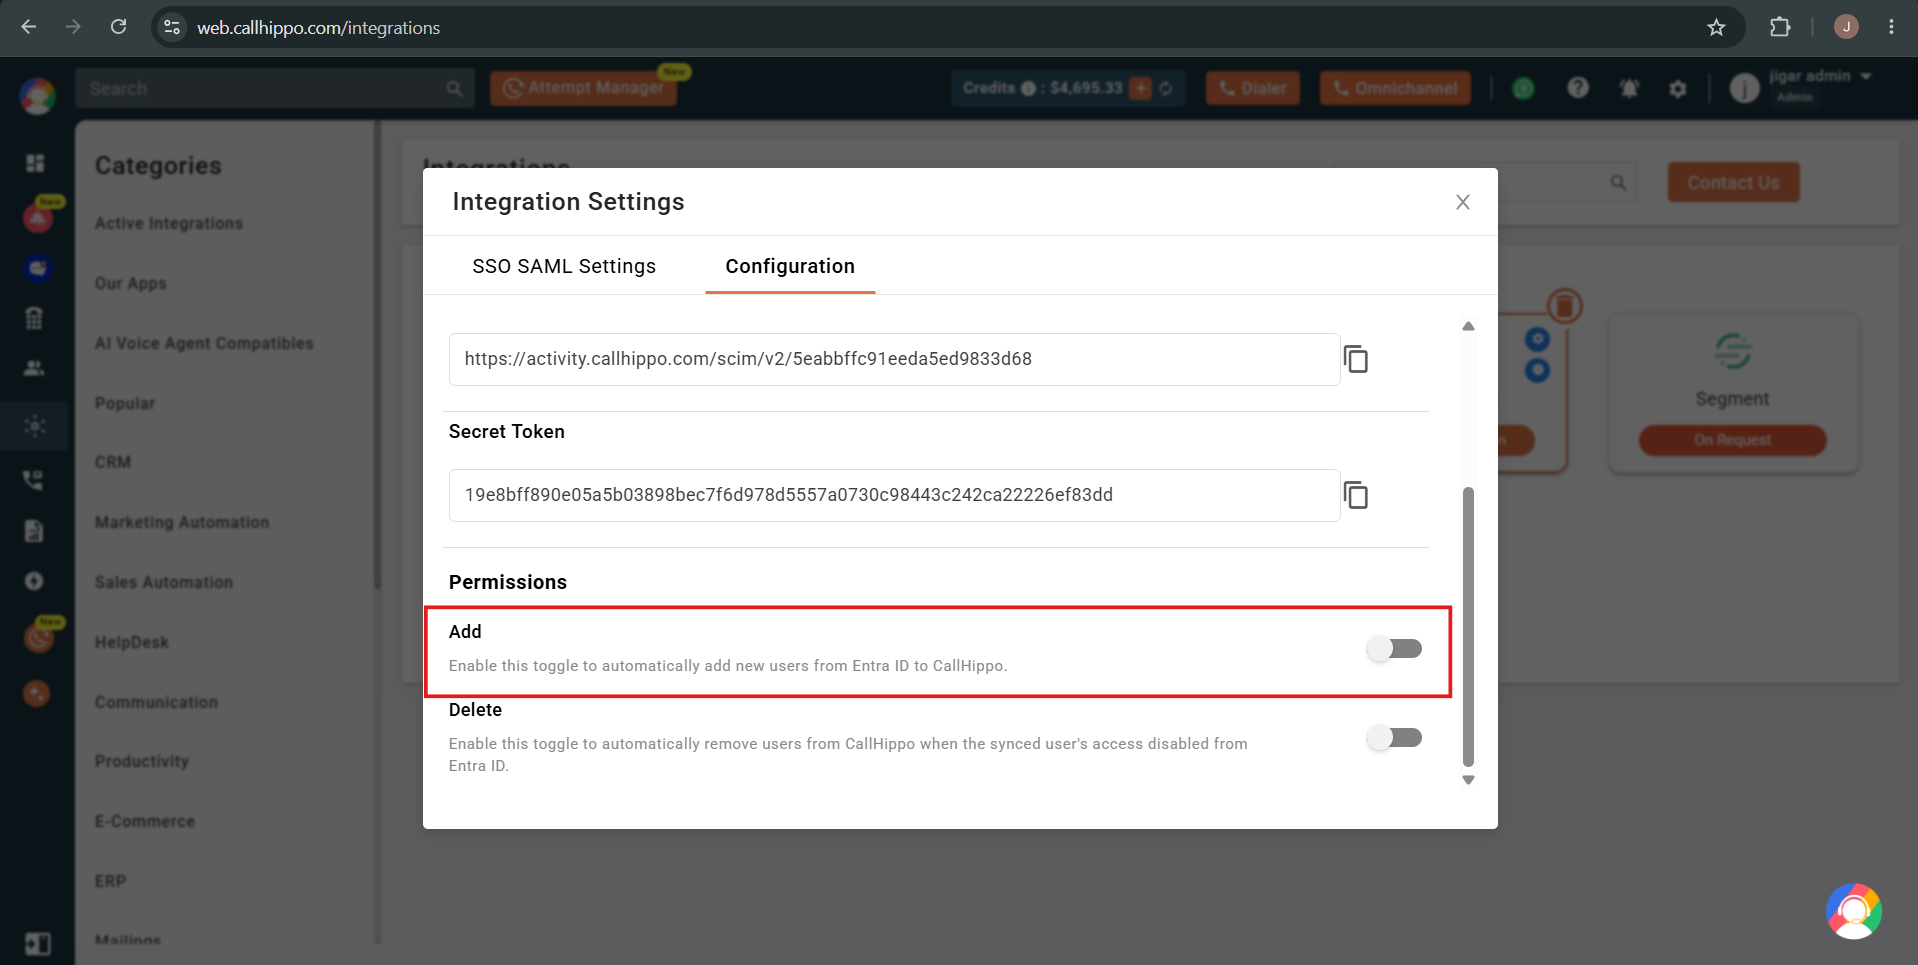Click the Dialer button
This screenshot has width=1918, height=965.
pos(1252,88)
